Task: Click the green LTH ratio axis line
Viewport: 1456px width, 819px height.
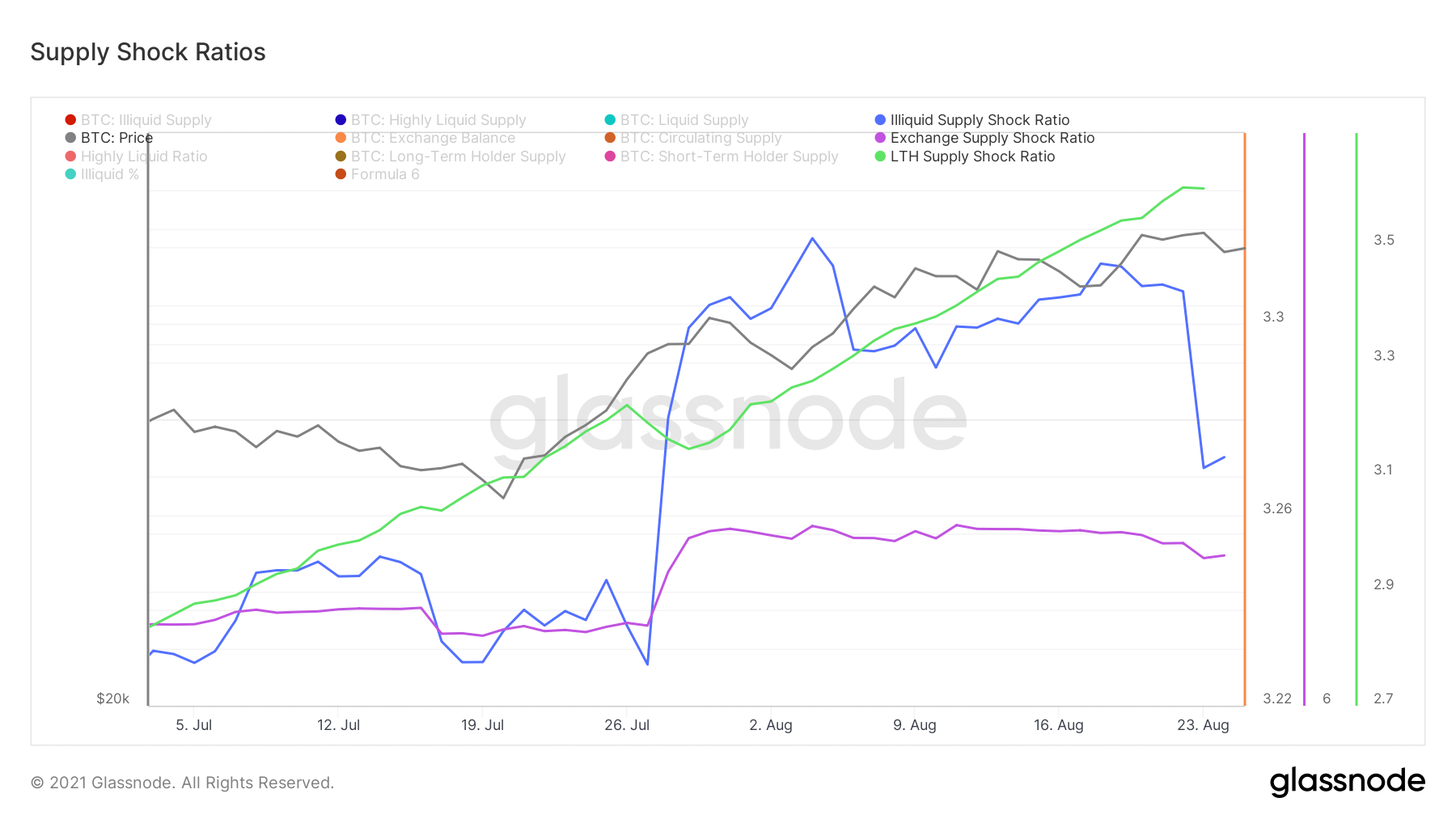Action: (x=1356, y=420)
